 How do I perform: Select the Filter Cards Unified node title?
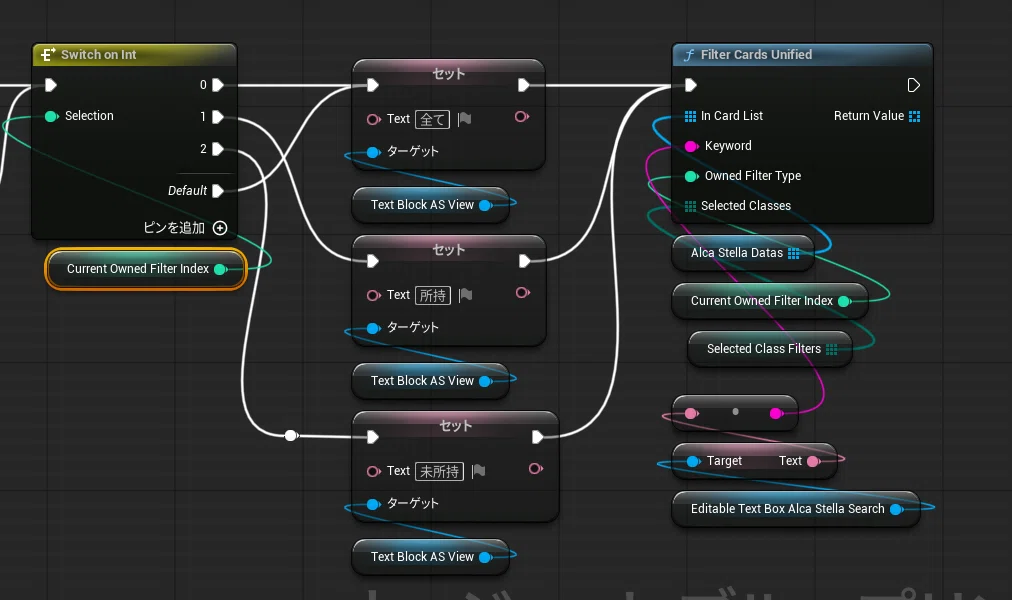[756, 55]
